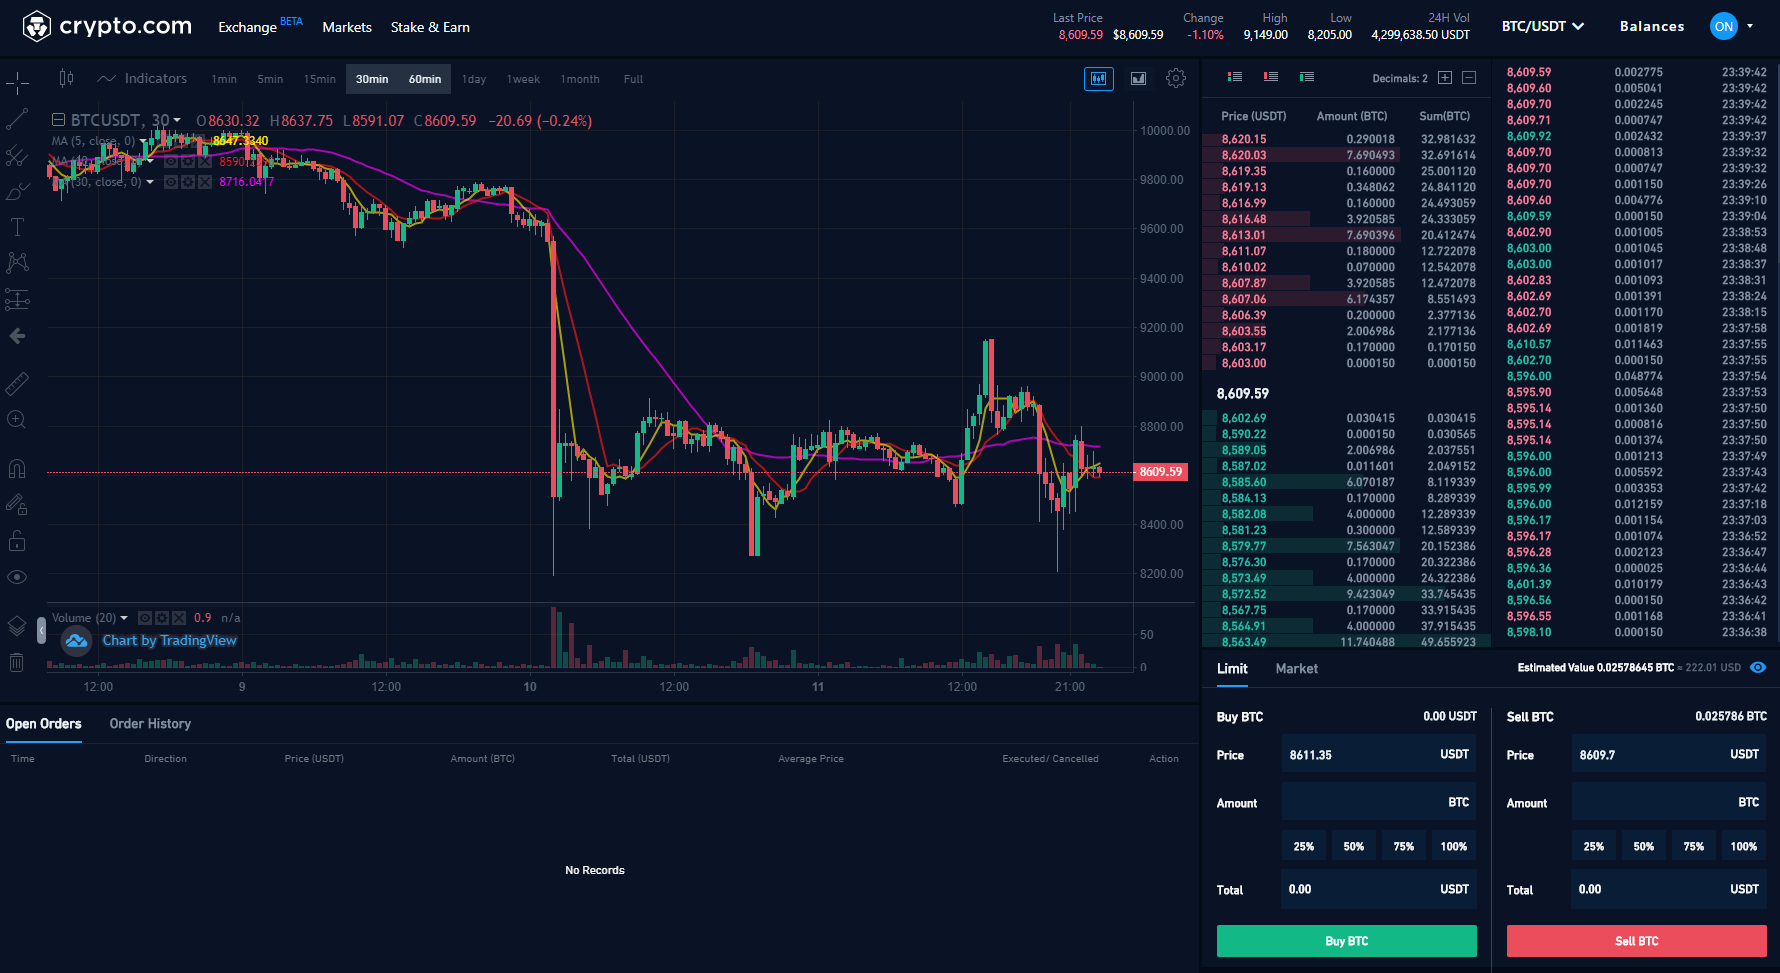Screen dimensions: 1780x973
Task: Select the Full timeframe
Action: pyautogui.click(x=633, y=79)
